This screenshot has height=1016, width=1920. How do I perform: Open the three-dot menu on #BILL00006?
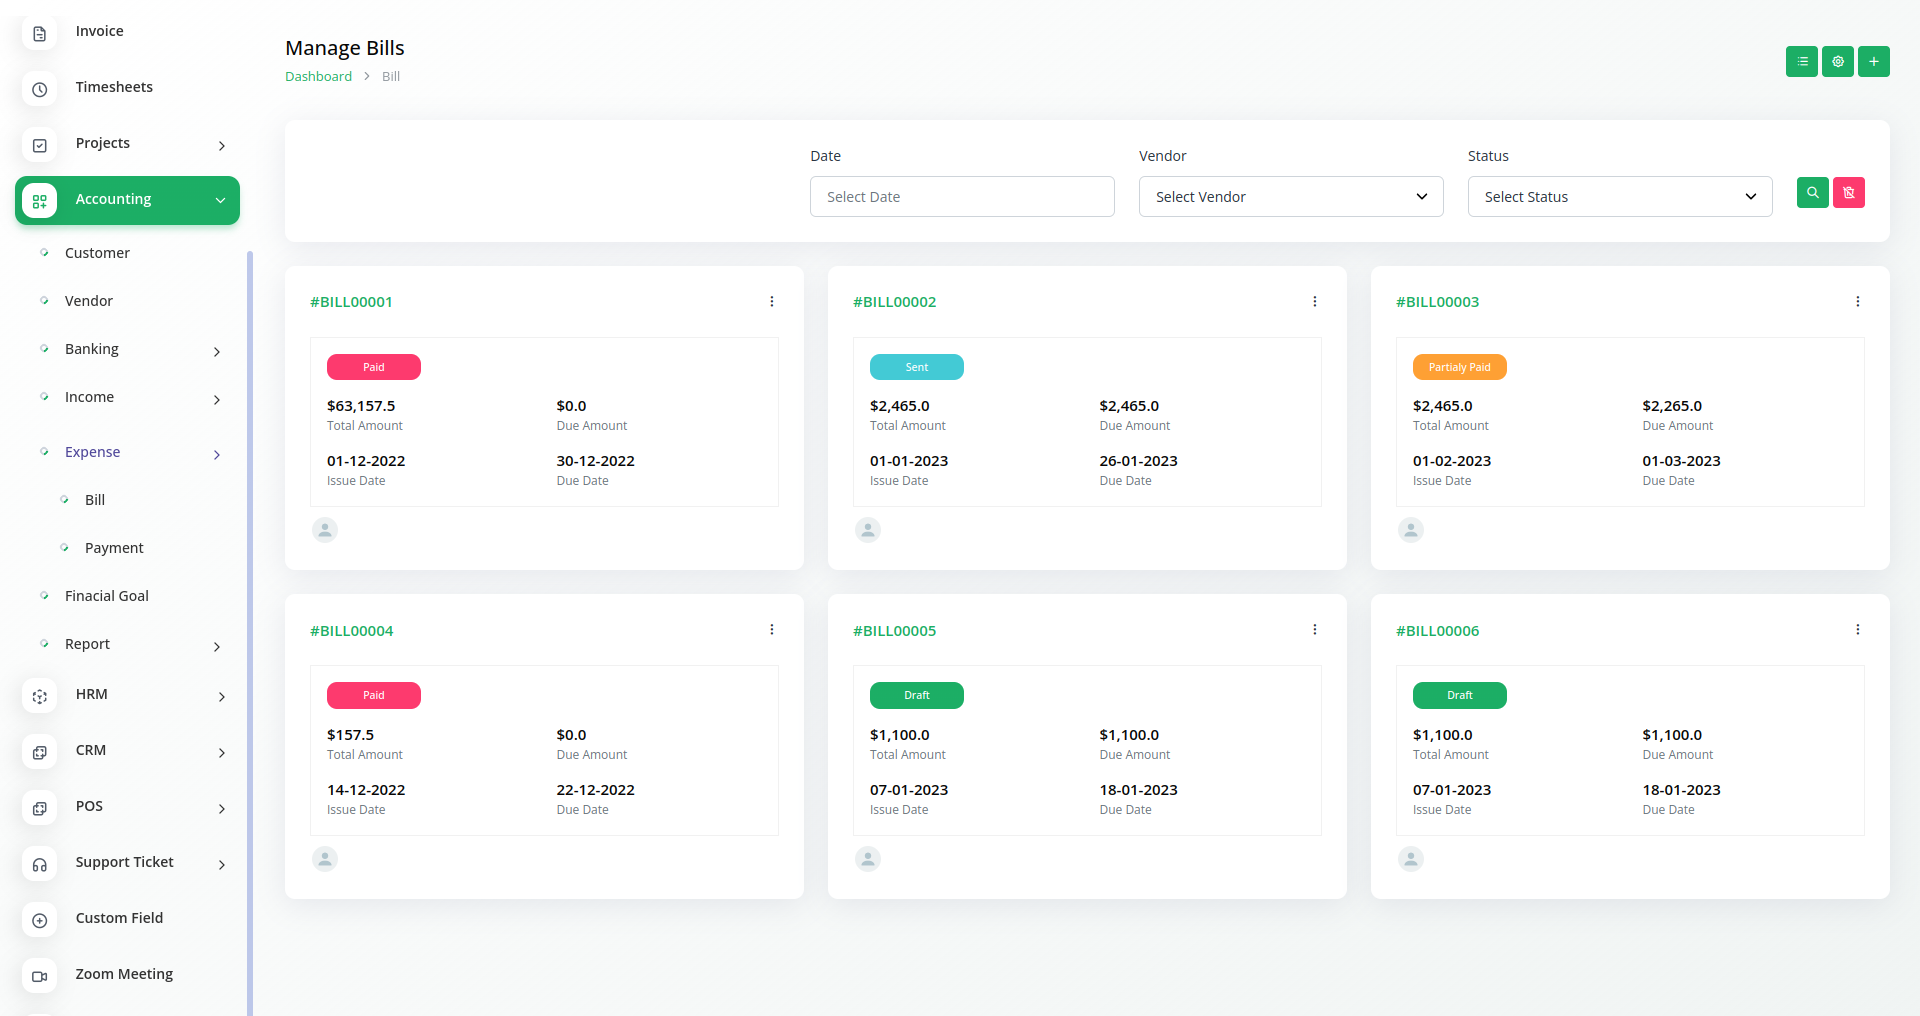click(x=1857, y=630)
